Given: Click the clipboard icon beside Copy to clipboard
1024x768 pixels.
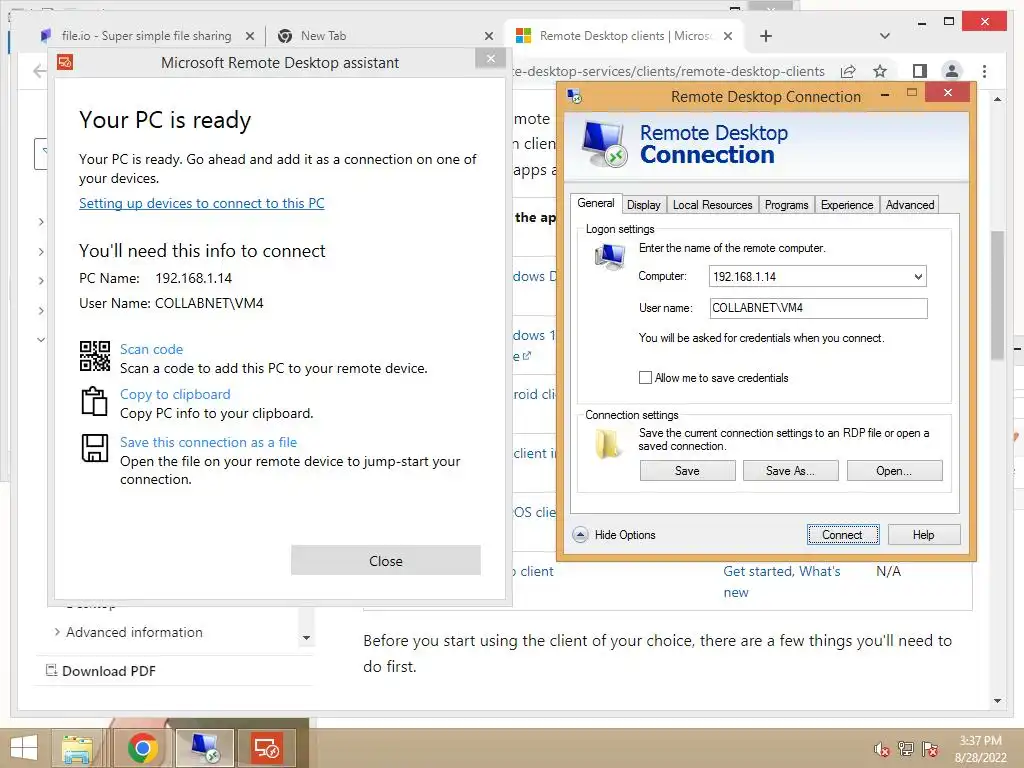Looking at the screenshot, I should 94,401.
